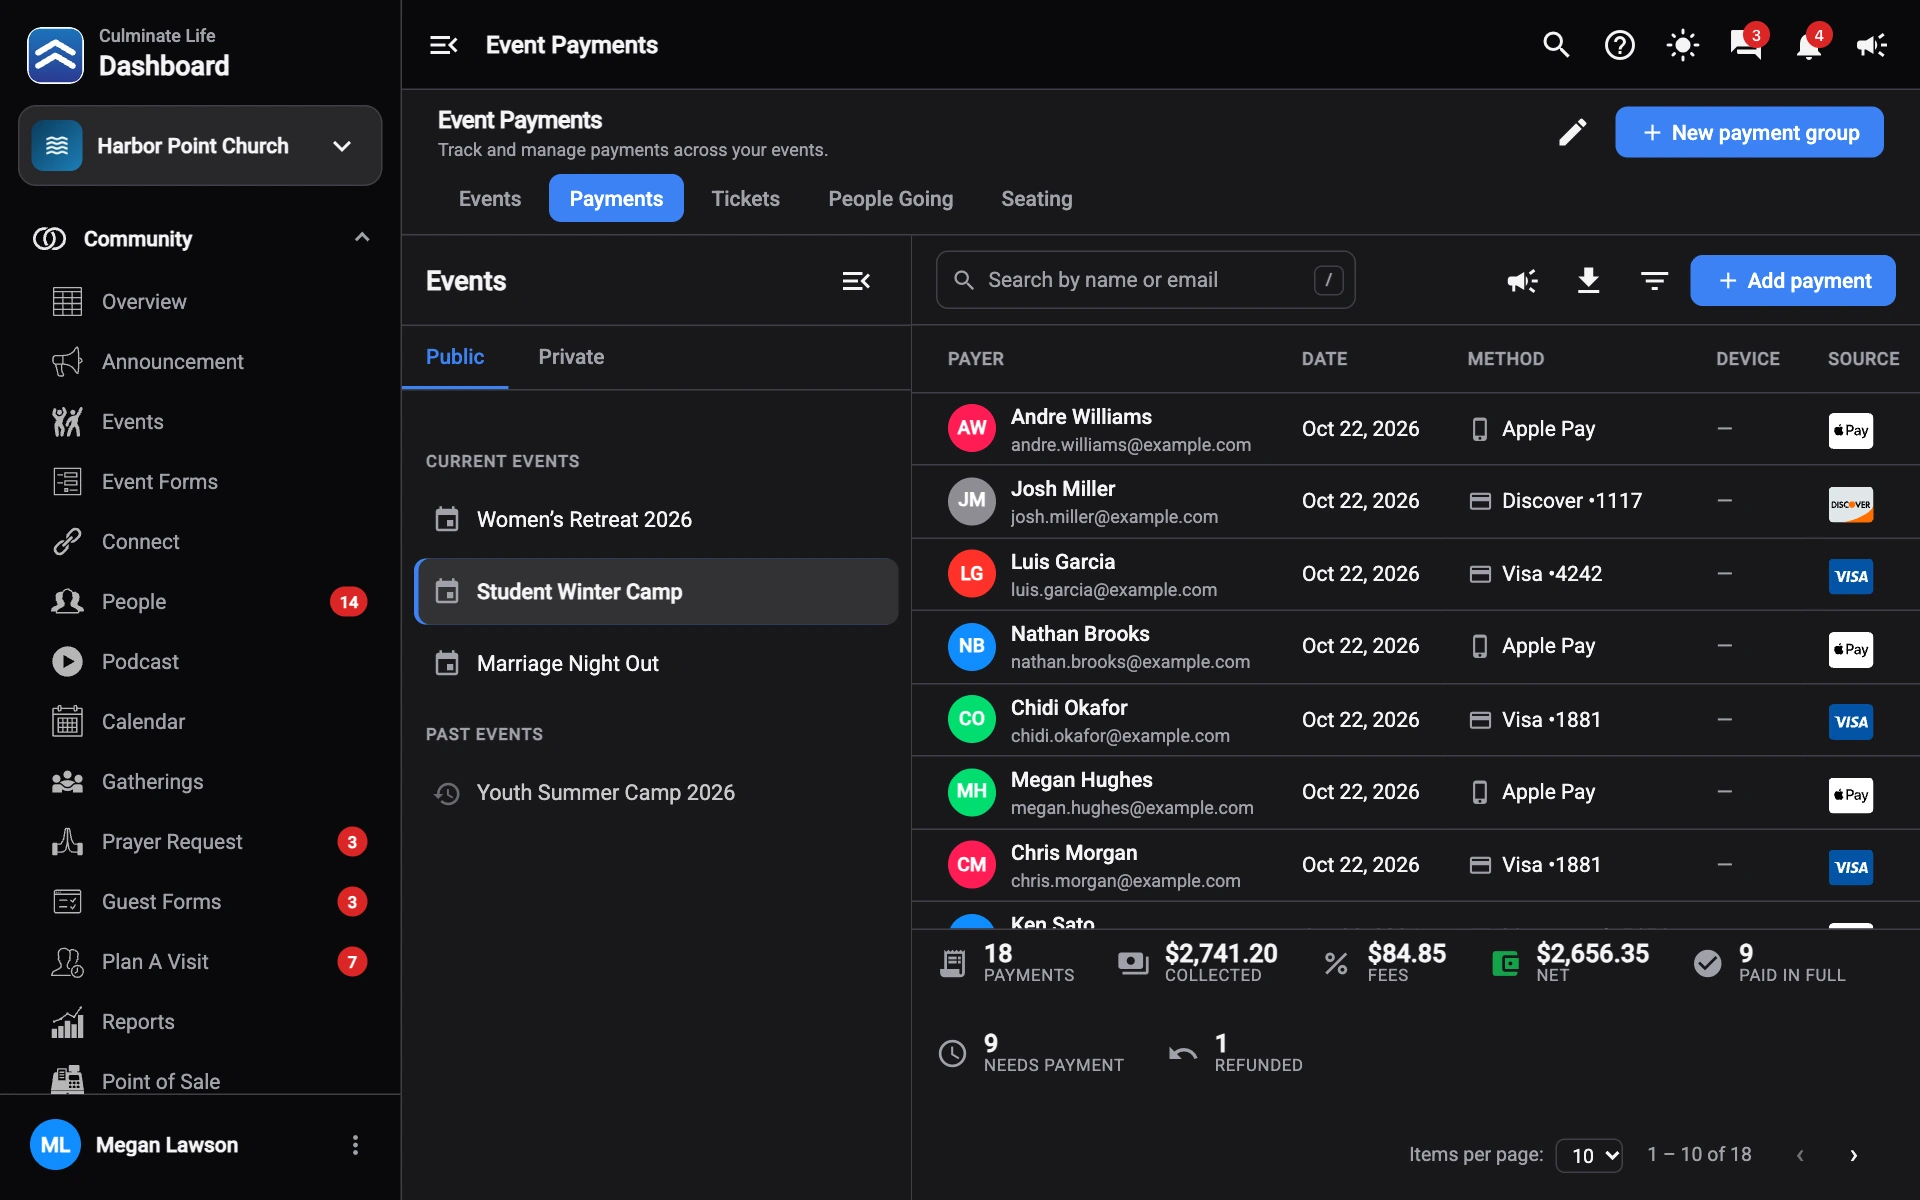Click the pencil edit icon
This screenshot has width=1920, height=1200.
1572,133
